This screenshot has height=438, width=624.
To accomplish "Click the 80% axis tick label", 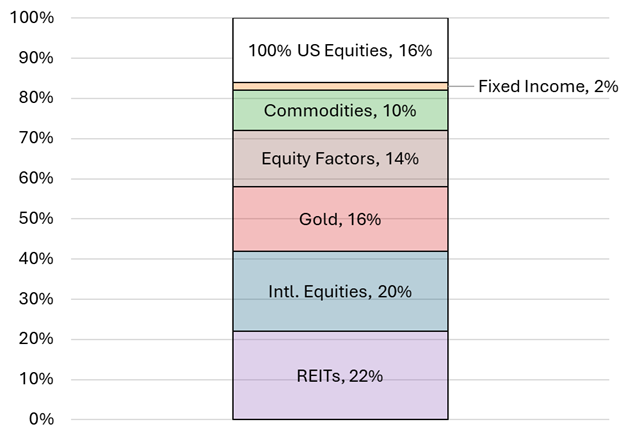I will (38, 99).
